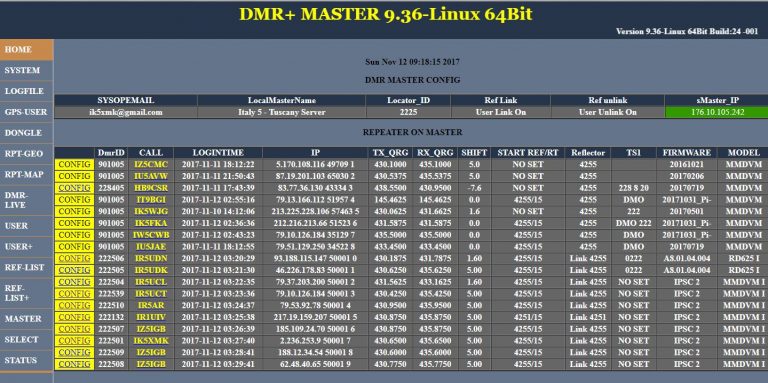This screenshot has width=768, height=383.
Task: Open CONFIG for repeater IR5UDN
Action: [74, 258]
